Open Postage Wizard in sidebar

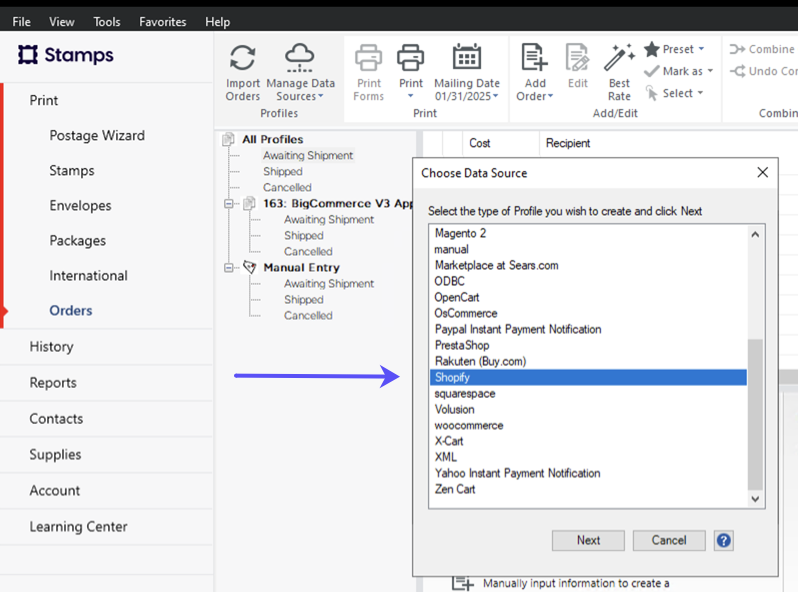tap(97, 135)
